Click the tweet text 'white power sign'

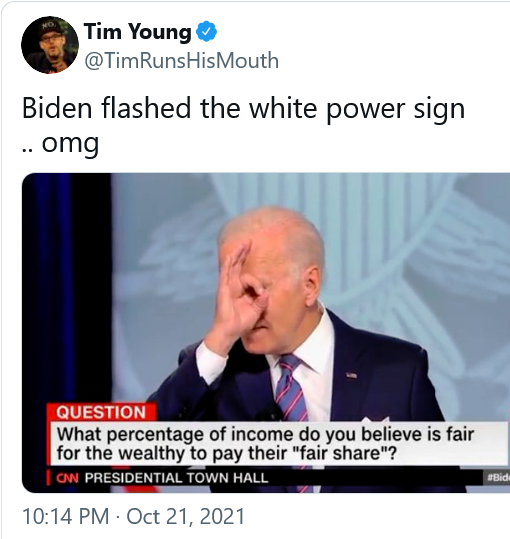tap(357, 108)
